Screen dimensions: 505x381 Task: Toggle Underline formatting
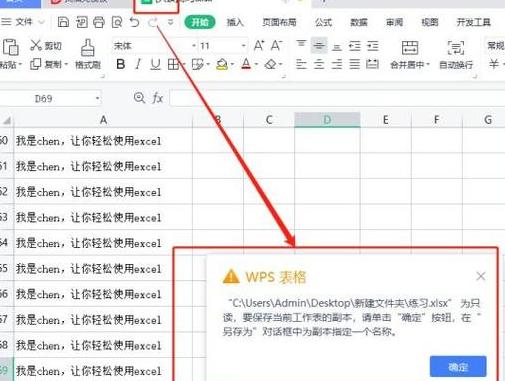[x=155, y=64]
